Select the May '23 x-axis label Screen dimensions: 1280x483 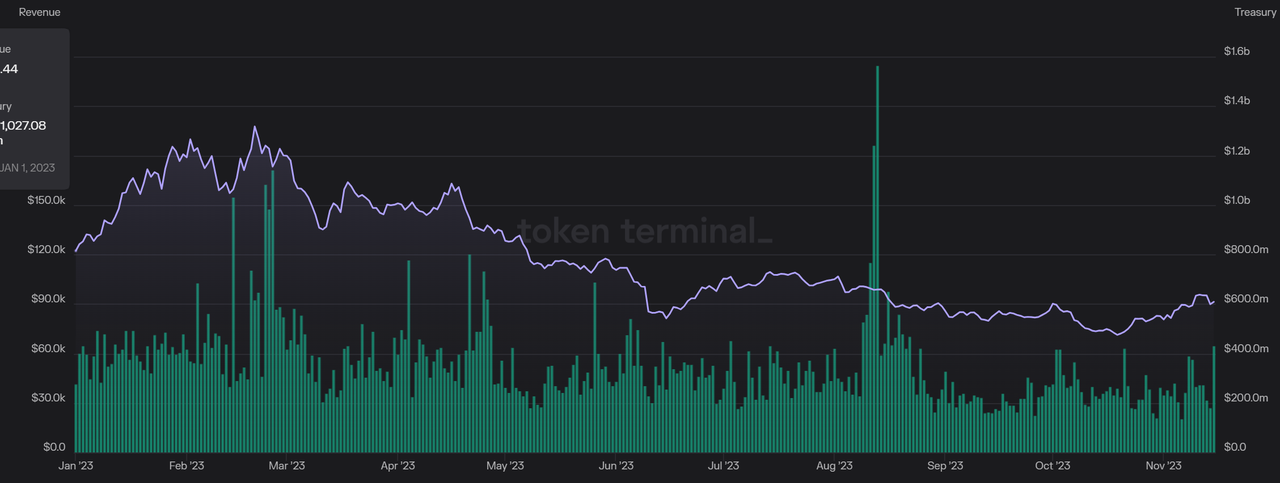point(504,466)
